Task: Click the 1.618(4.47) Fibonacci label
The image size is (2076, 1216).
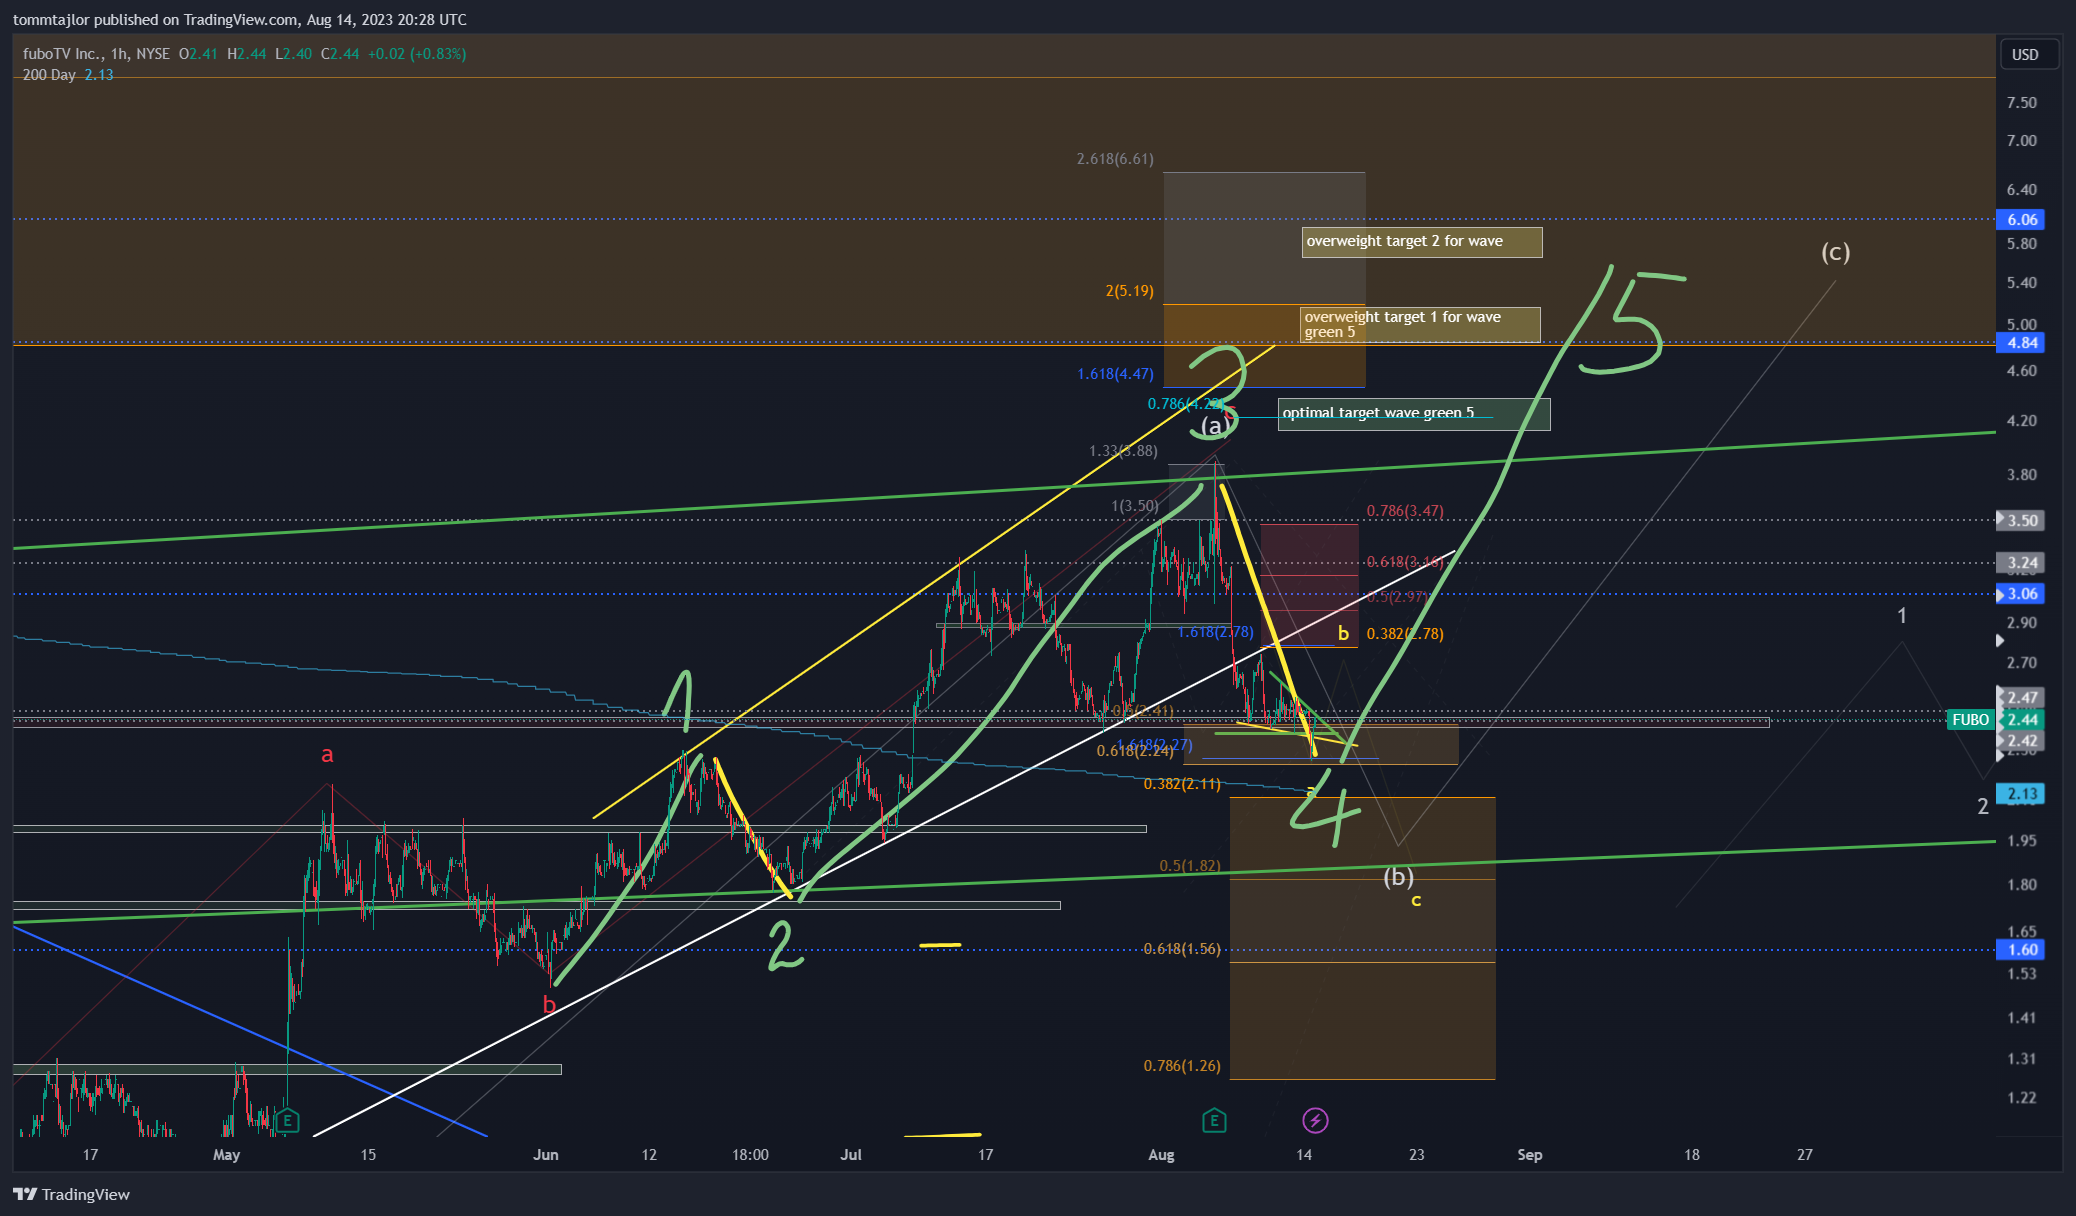Action: click(1115, 374)
